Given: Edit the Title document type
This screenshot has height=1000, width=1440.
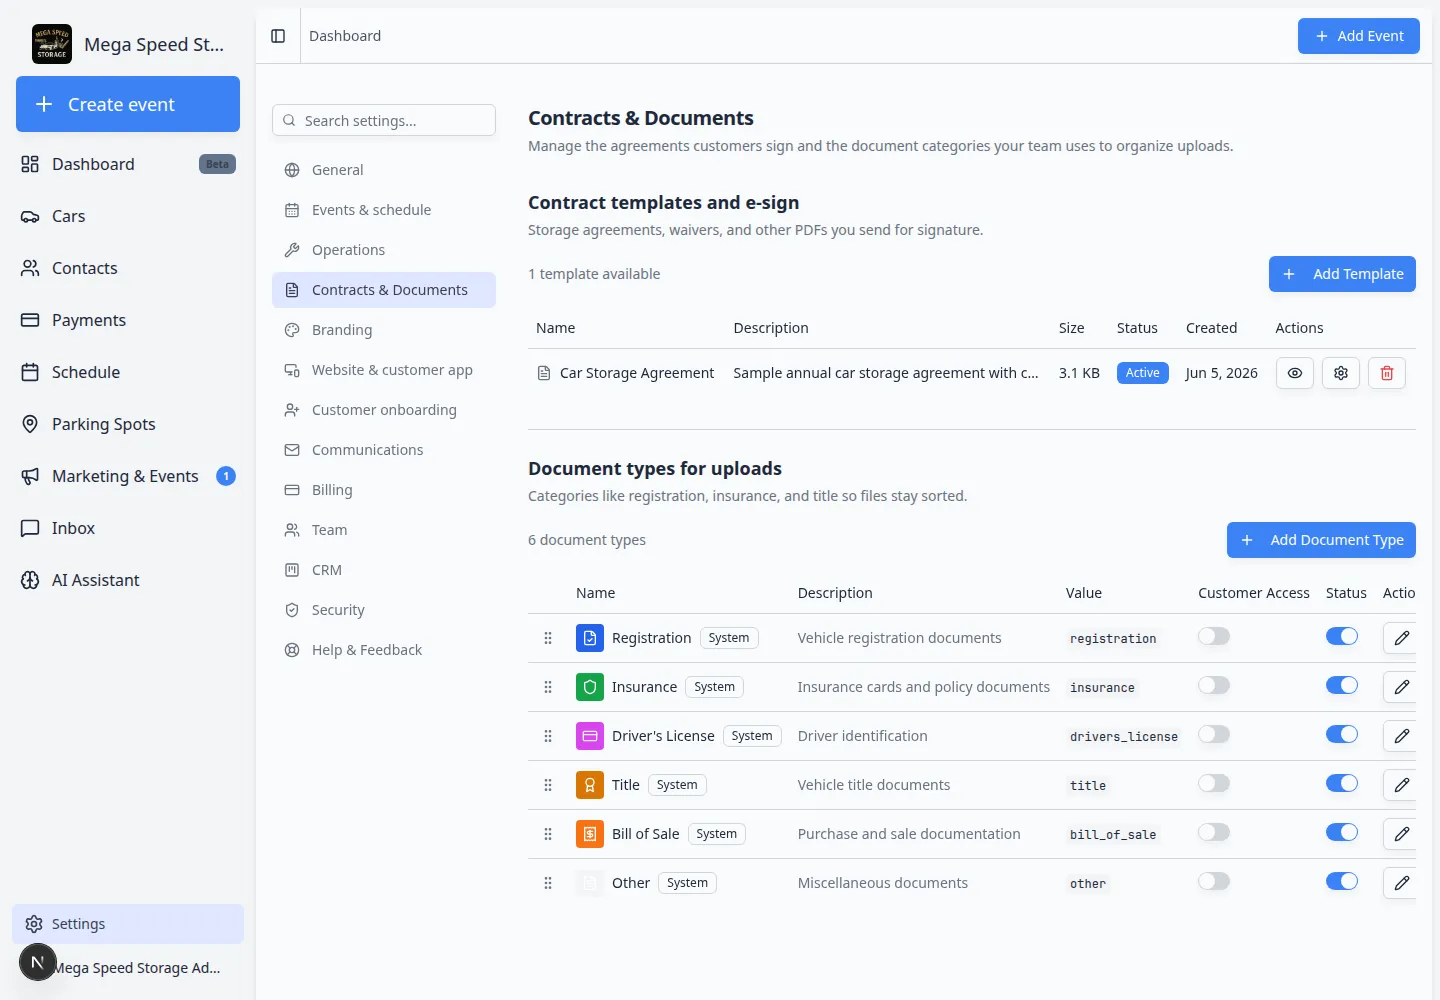Looking at the screenshot, I should (x=1402, y=785).
